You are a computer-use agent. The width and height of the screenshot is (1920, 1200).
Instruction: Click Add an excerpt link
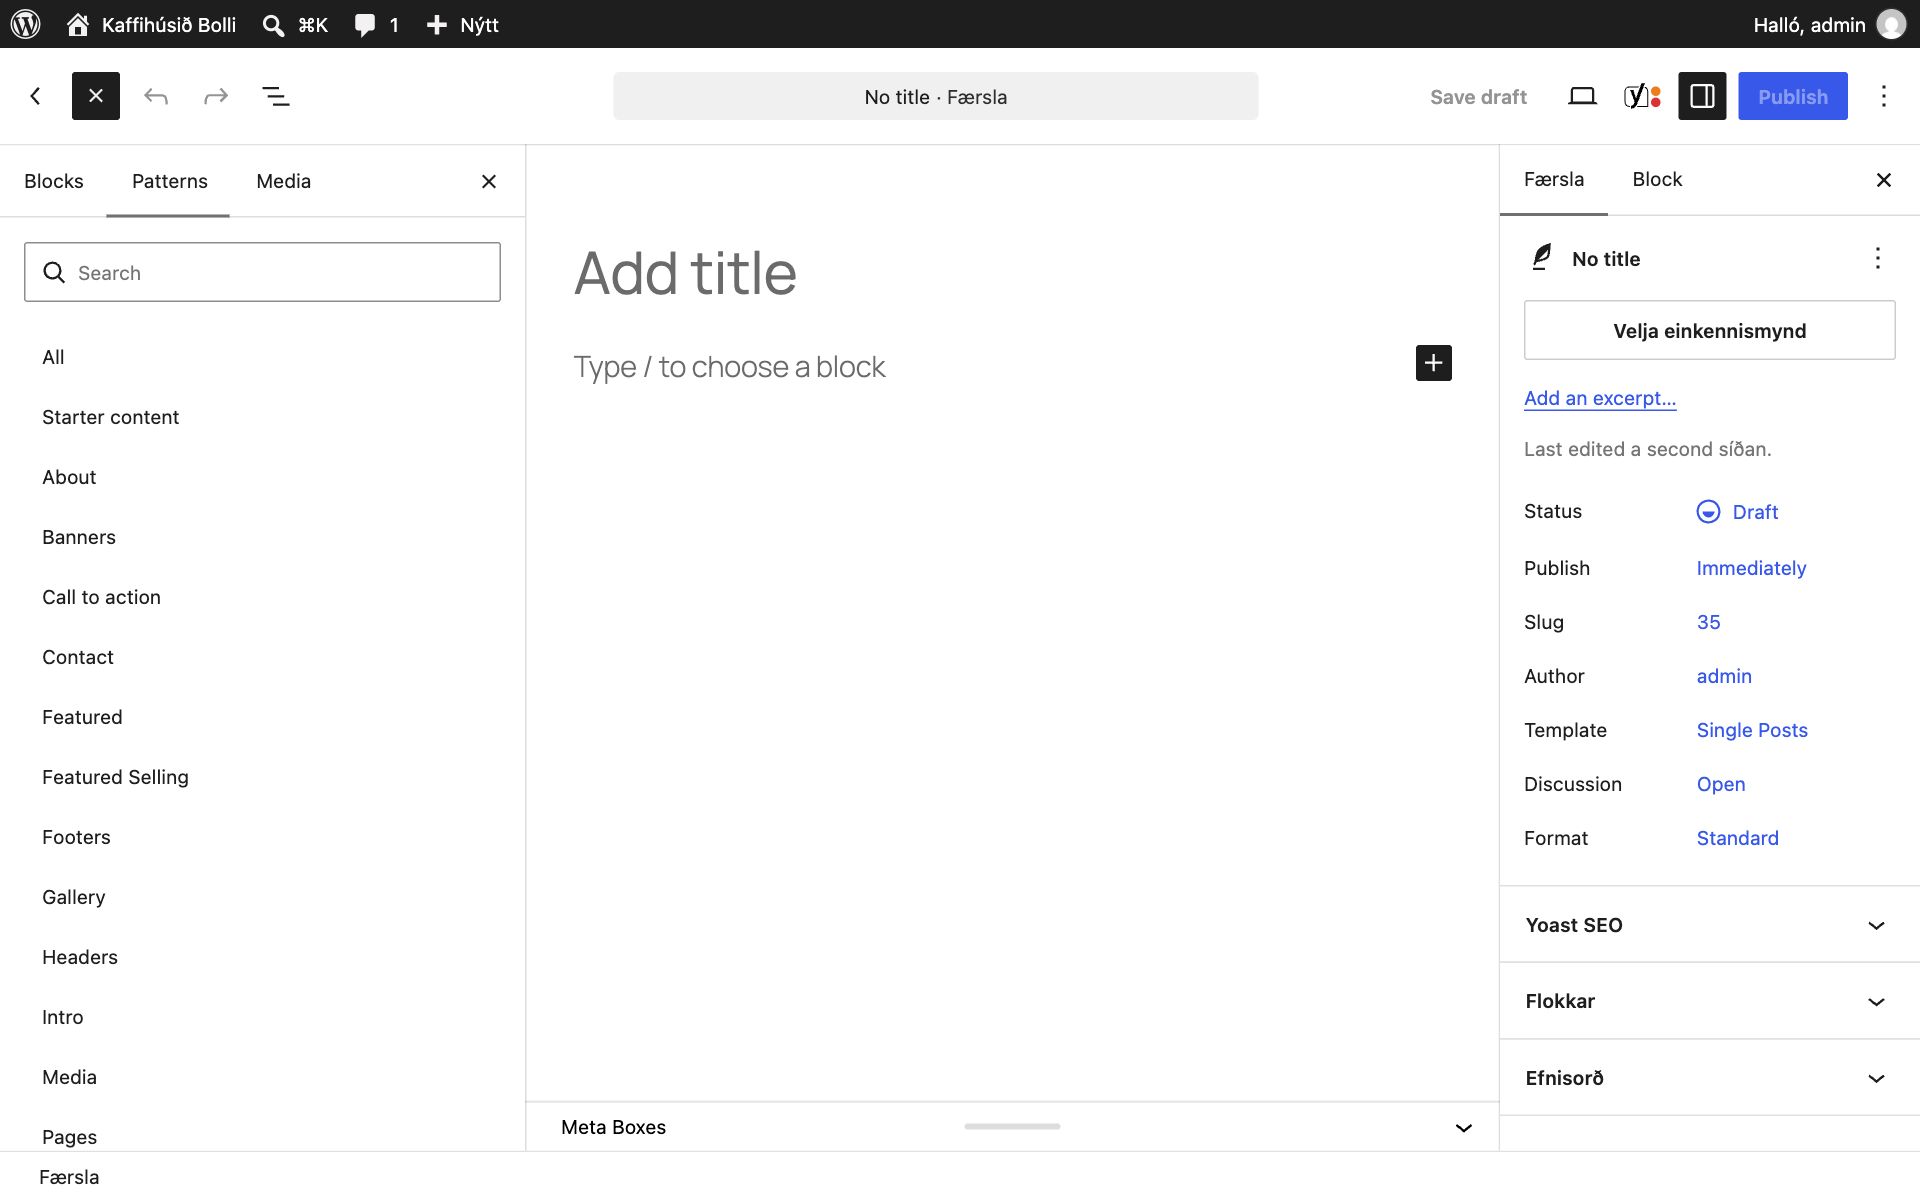tap(1600, 398)
